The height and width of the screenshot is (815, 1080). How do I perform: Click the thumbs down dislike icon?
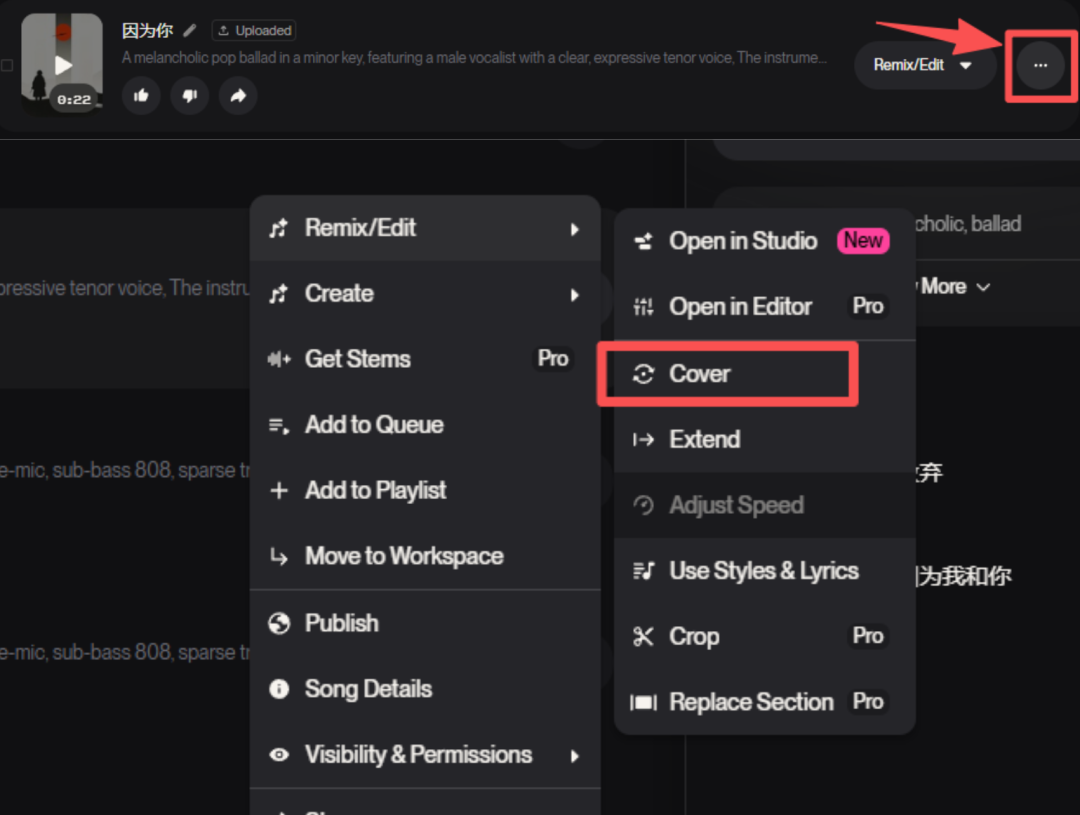coord(189,96)
